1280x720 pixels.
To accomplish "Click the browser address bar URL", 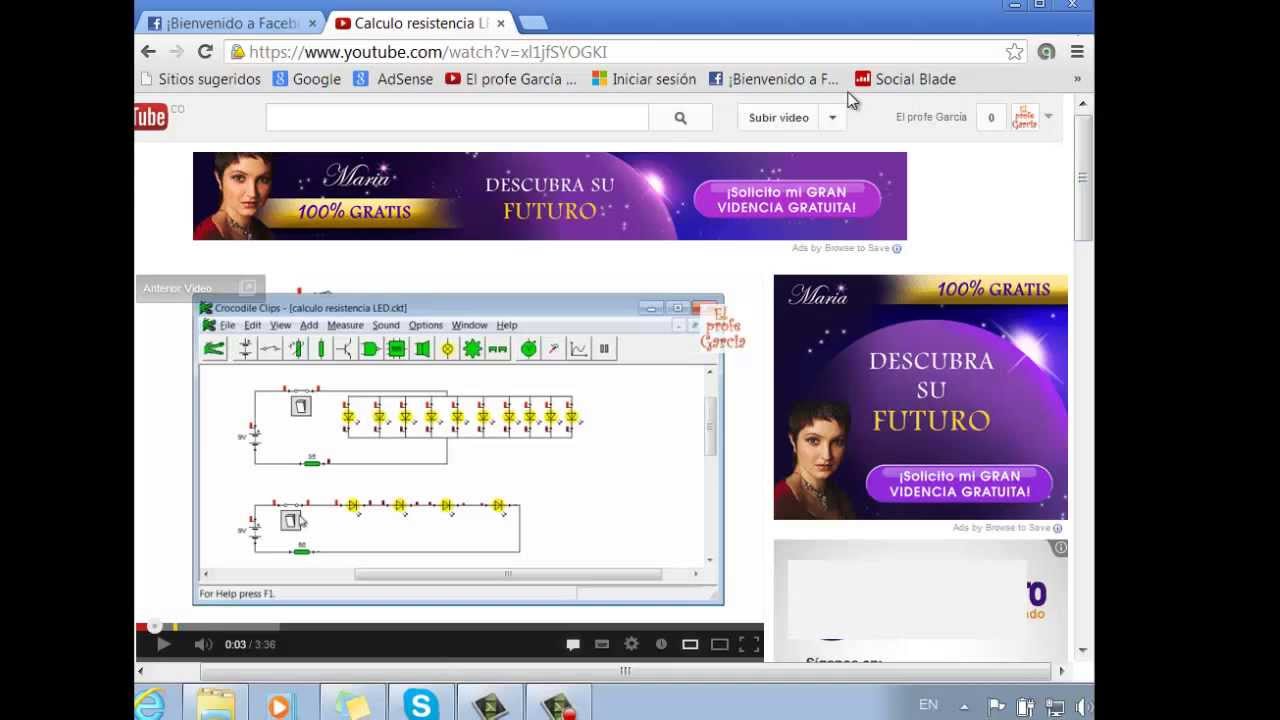I will point(428,52).
